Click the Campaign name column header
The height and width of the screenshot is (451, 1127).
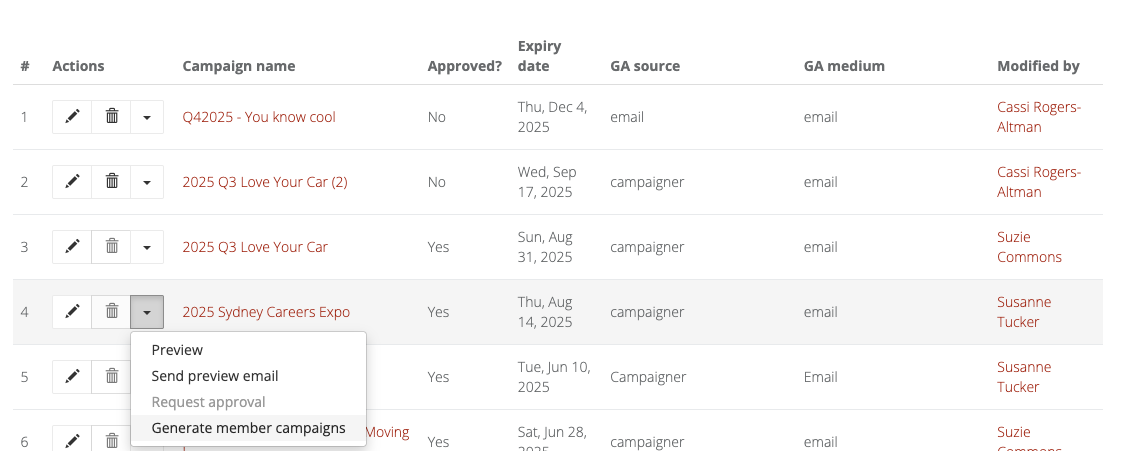(x=238, y=66)
